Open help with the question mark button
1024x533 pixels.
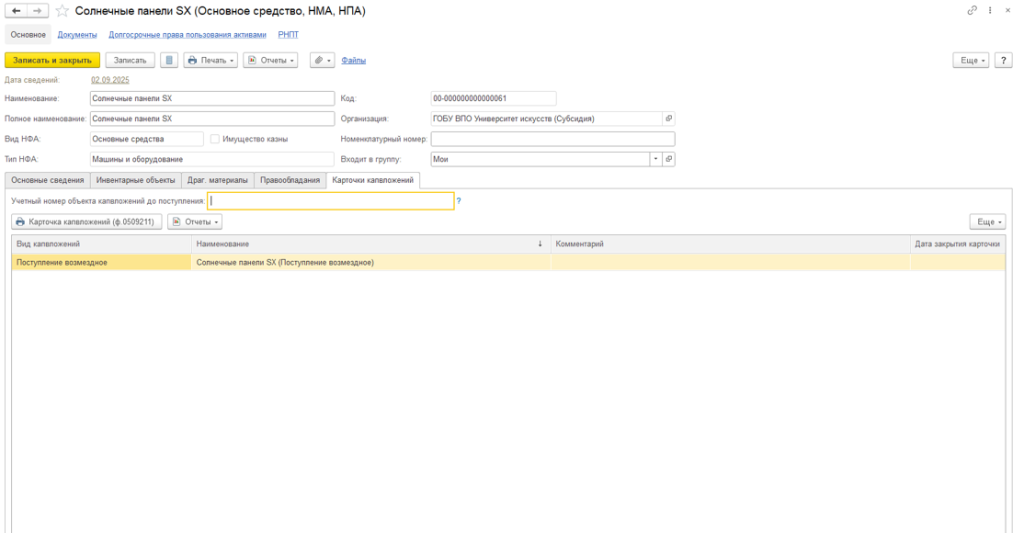tap(1003, 60)
